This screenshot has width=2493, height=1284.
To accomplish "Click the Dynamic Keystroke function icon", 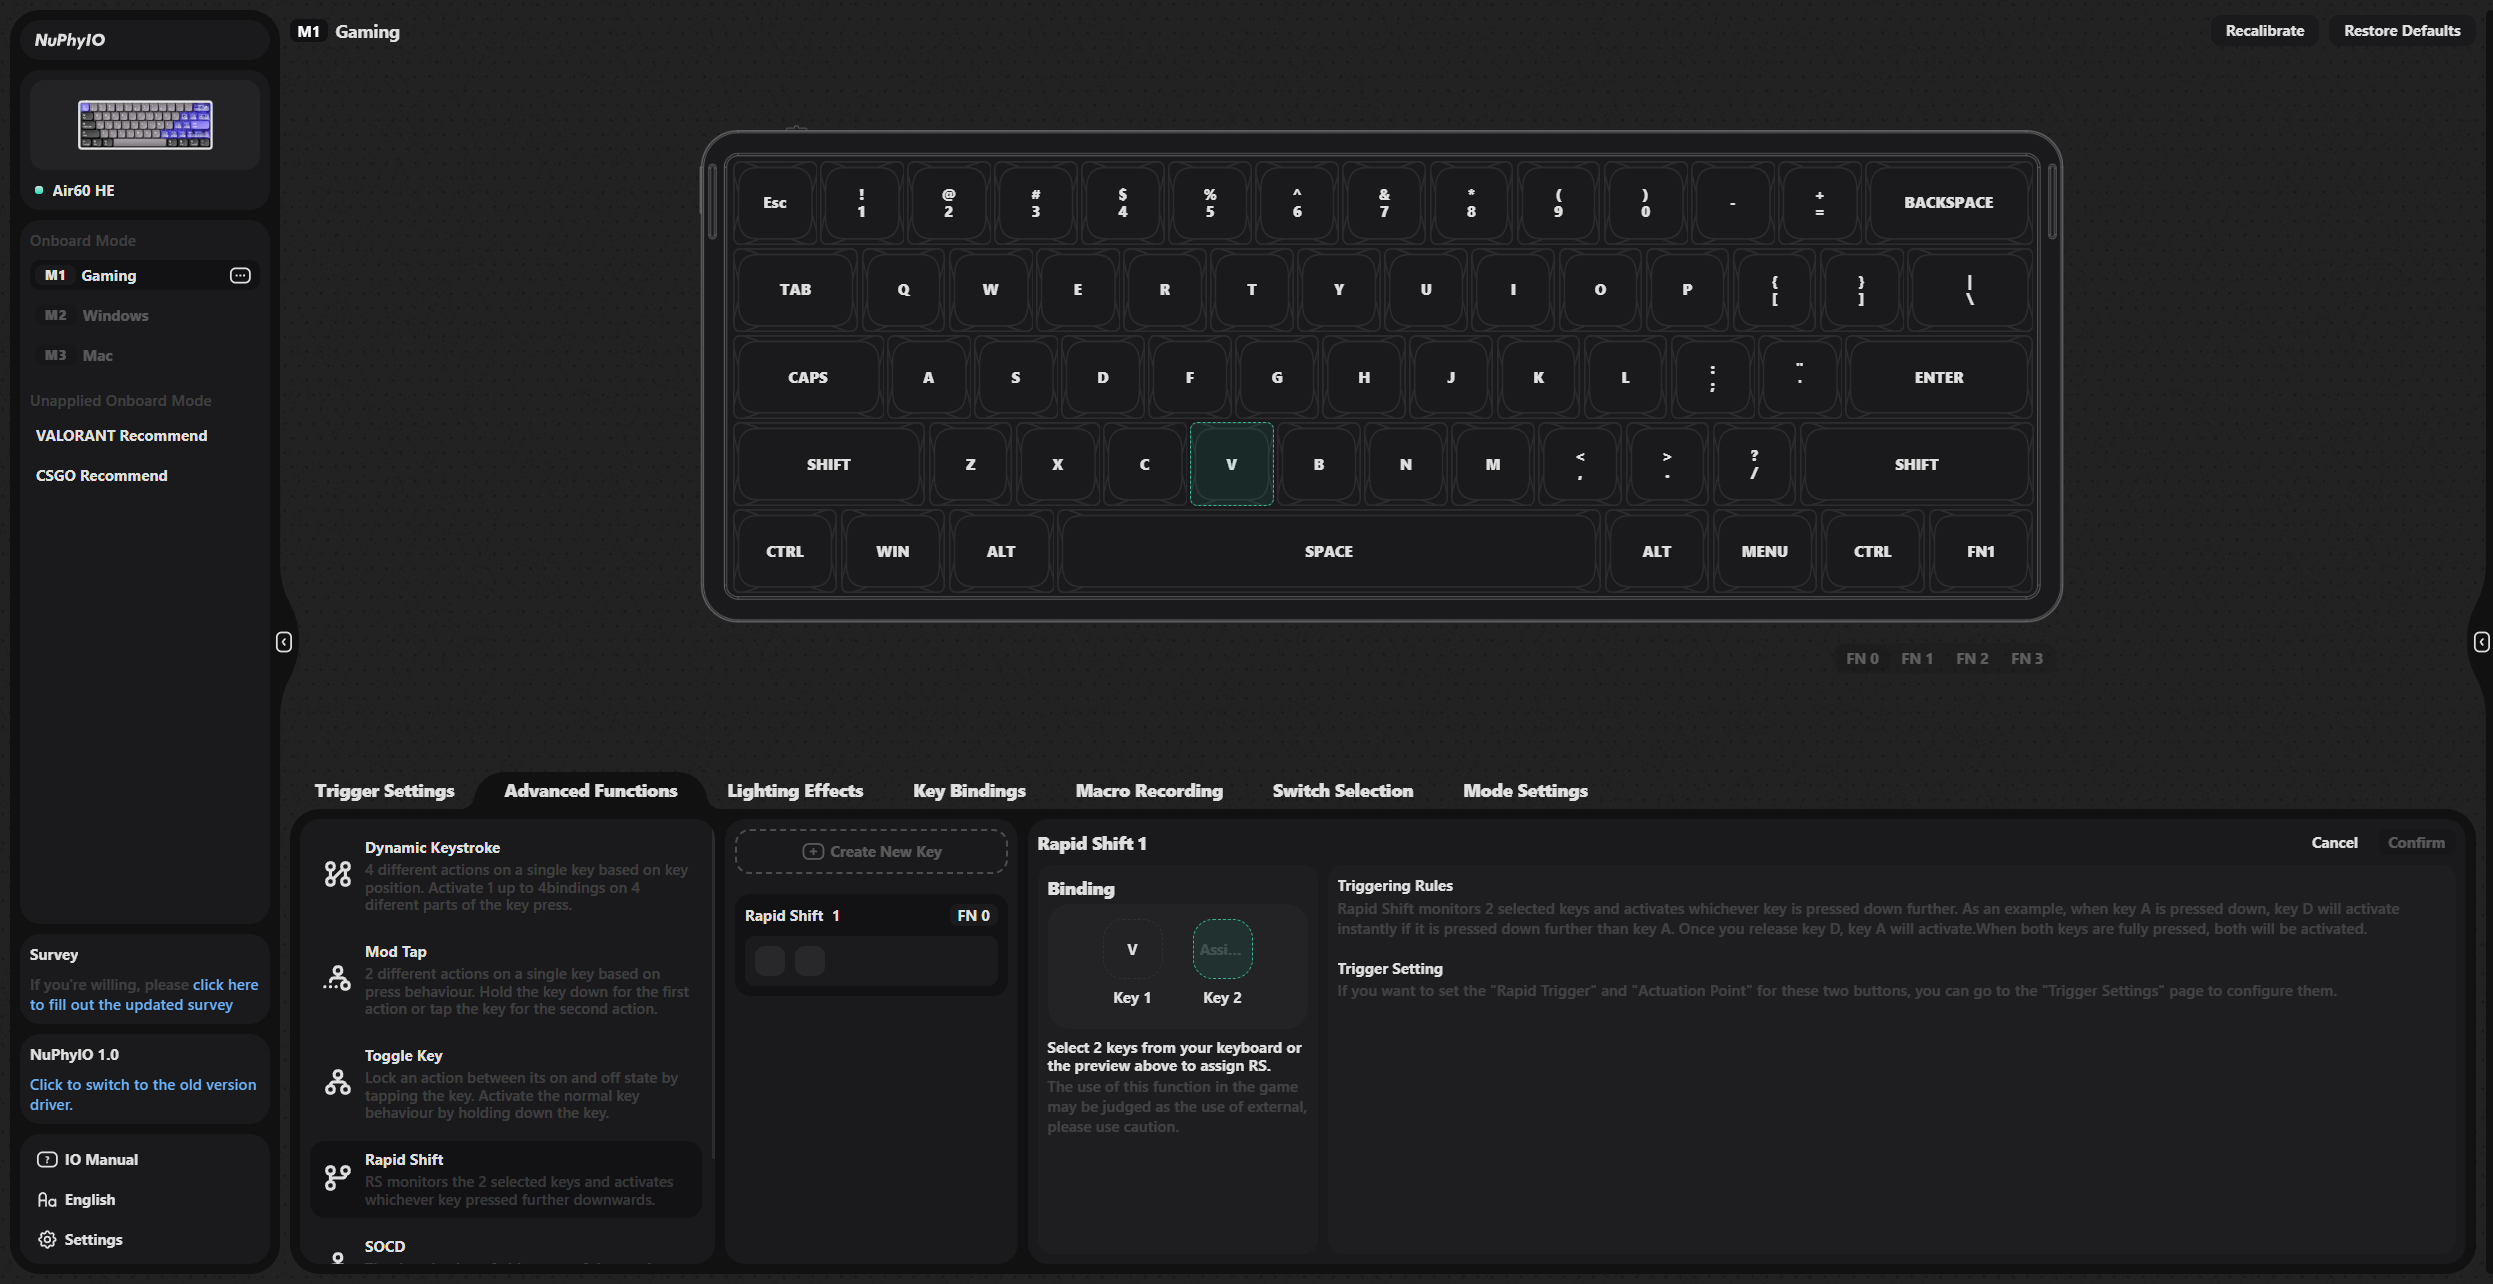I will point(338,875).
